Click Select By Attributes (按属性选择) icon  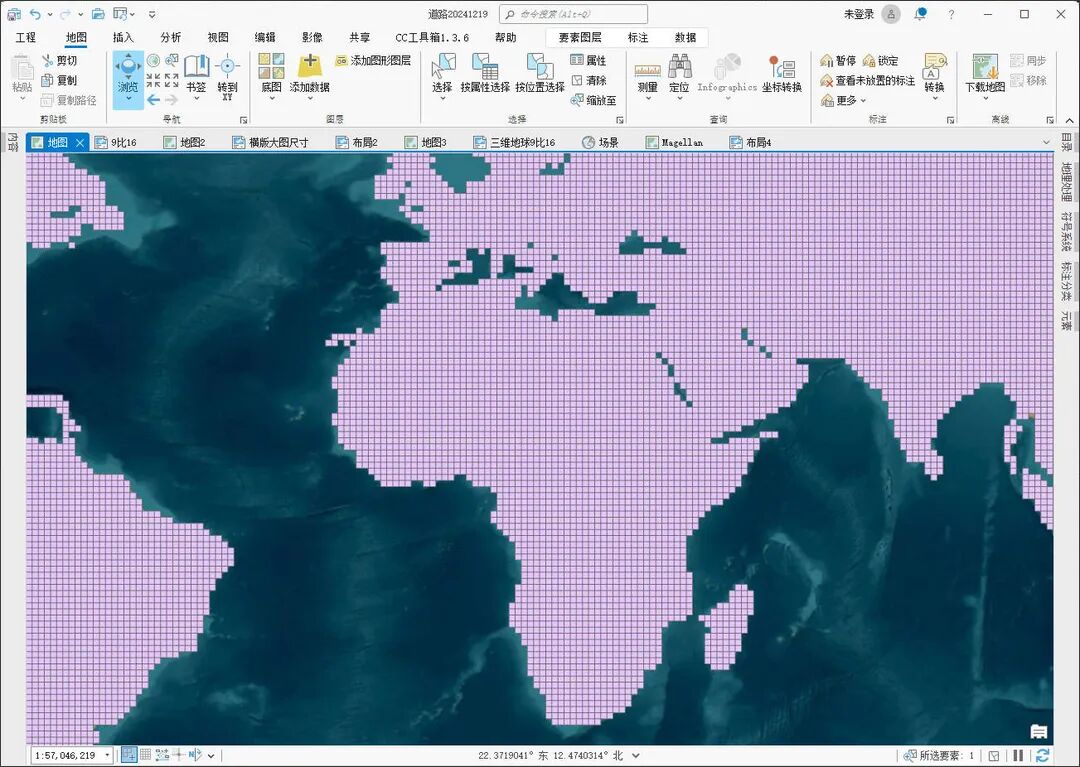(x=486, y=67)
